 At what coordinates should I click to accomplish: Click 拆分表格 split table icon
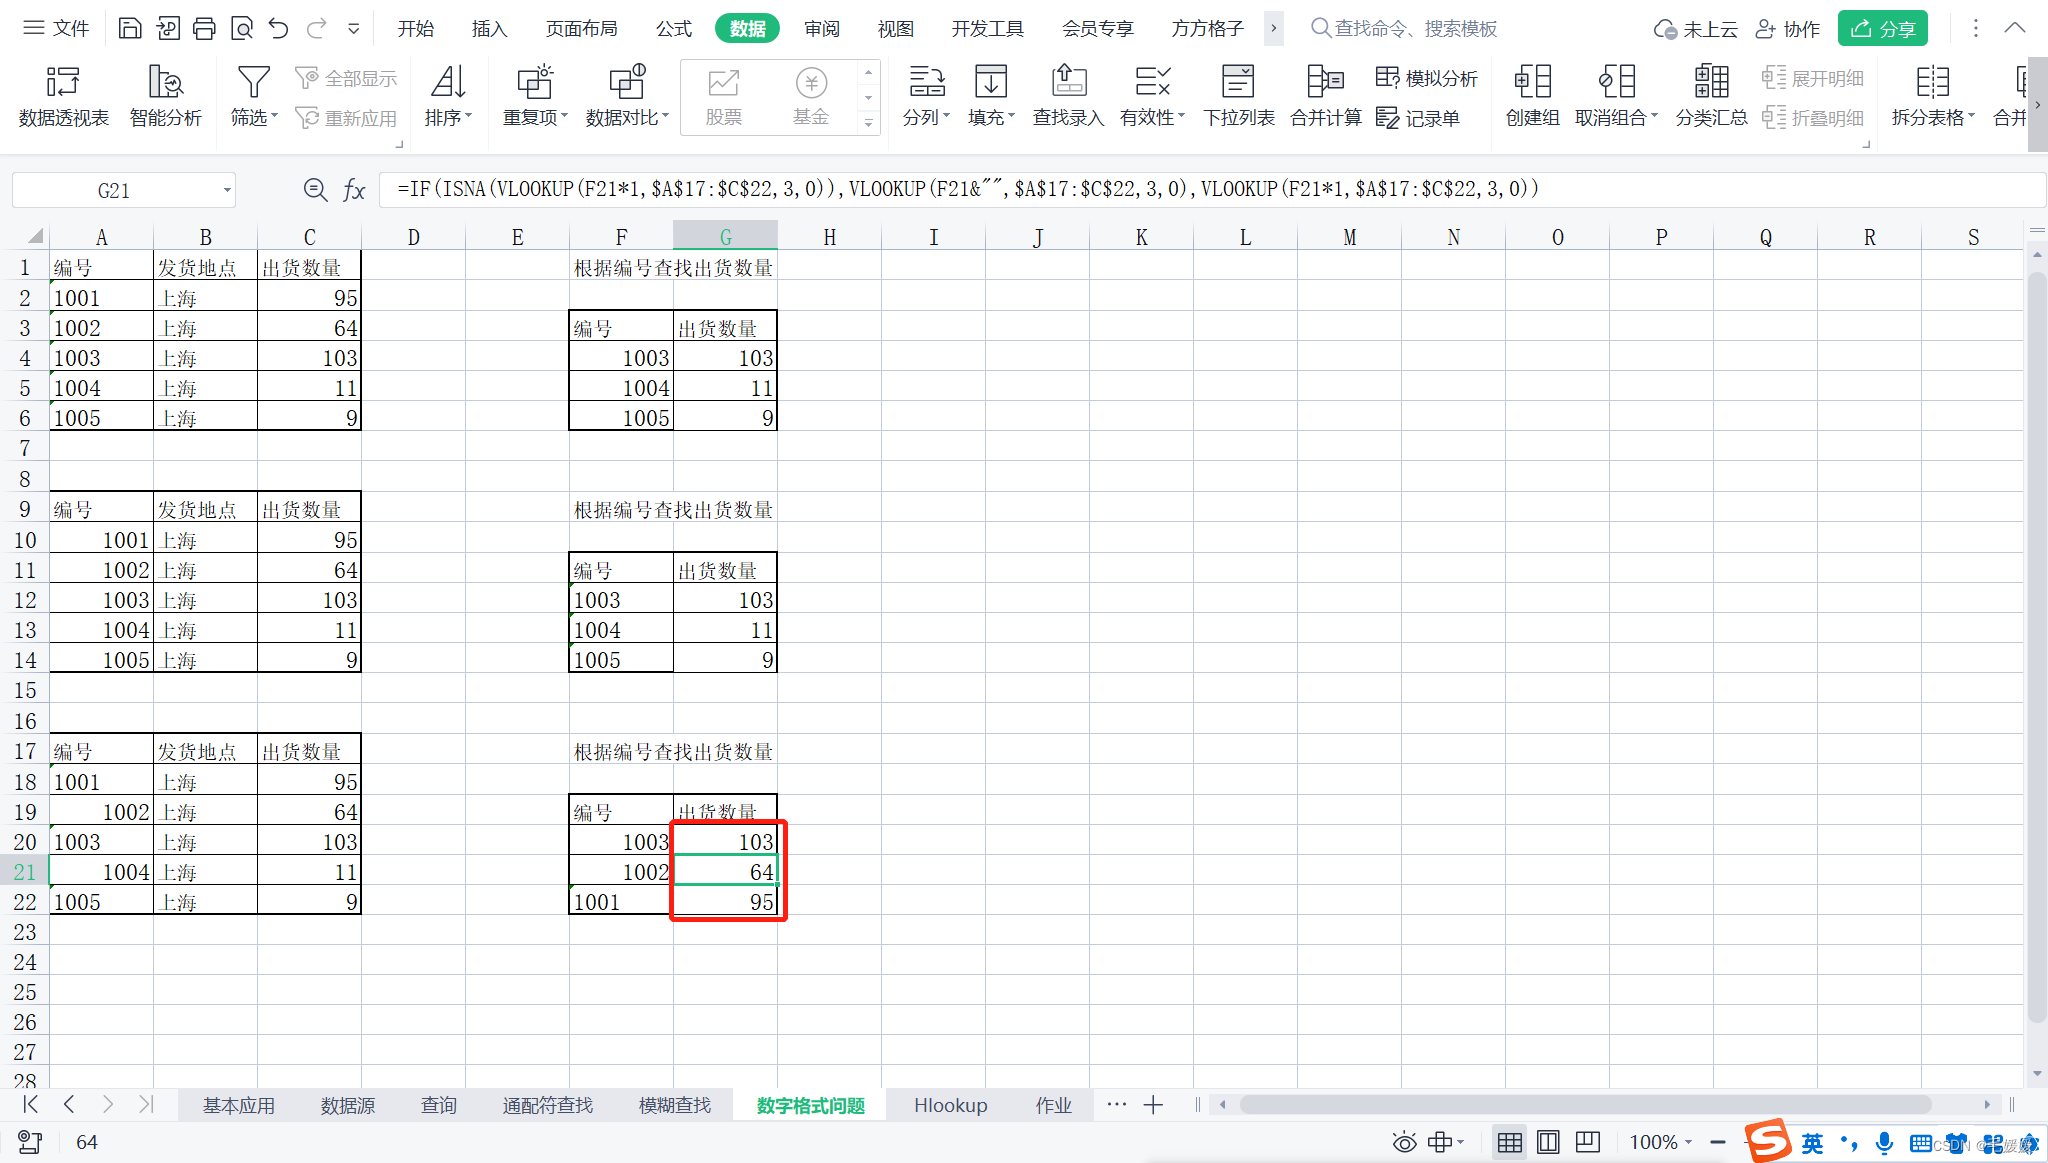point(1932,83)
